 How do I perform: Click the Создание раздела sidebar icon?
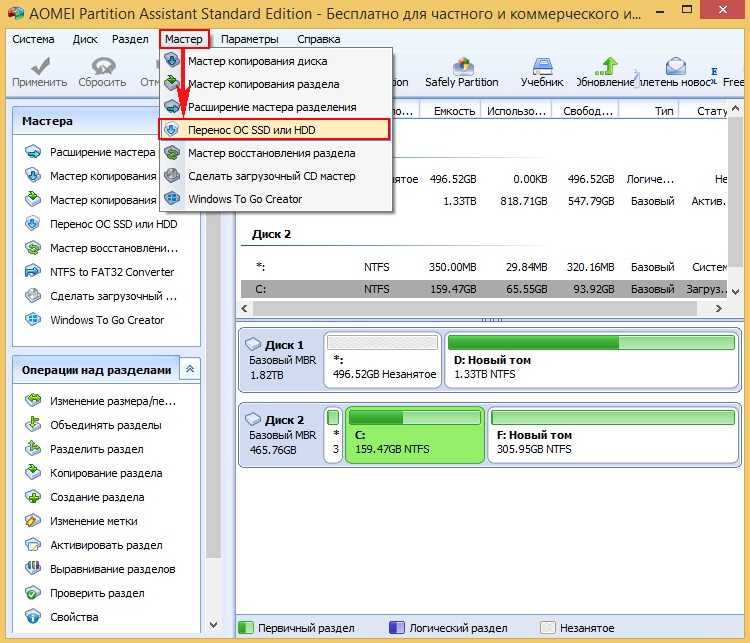(x=33, y=497)
